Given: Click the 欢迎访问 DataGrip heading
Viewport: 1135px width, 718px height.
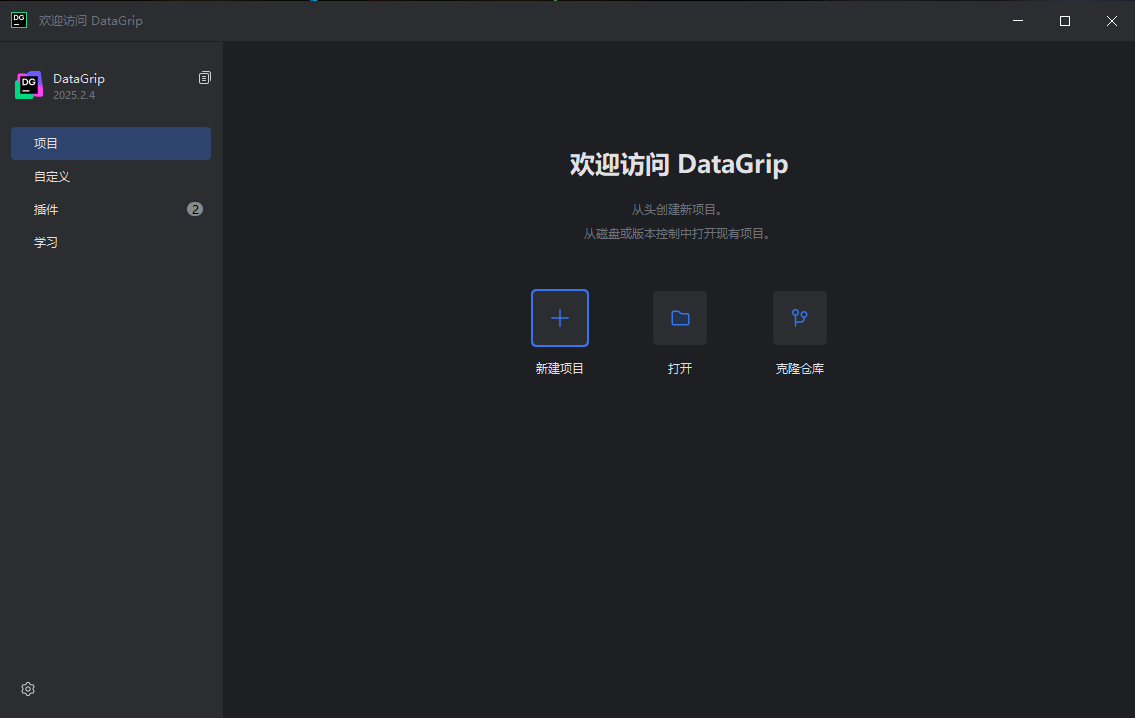Looking at the screenshot, I should point(679,164).
